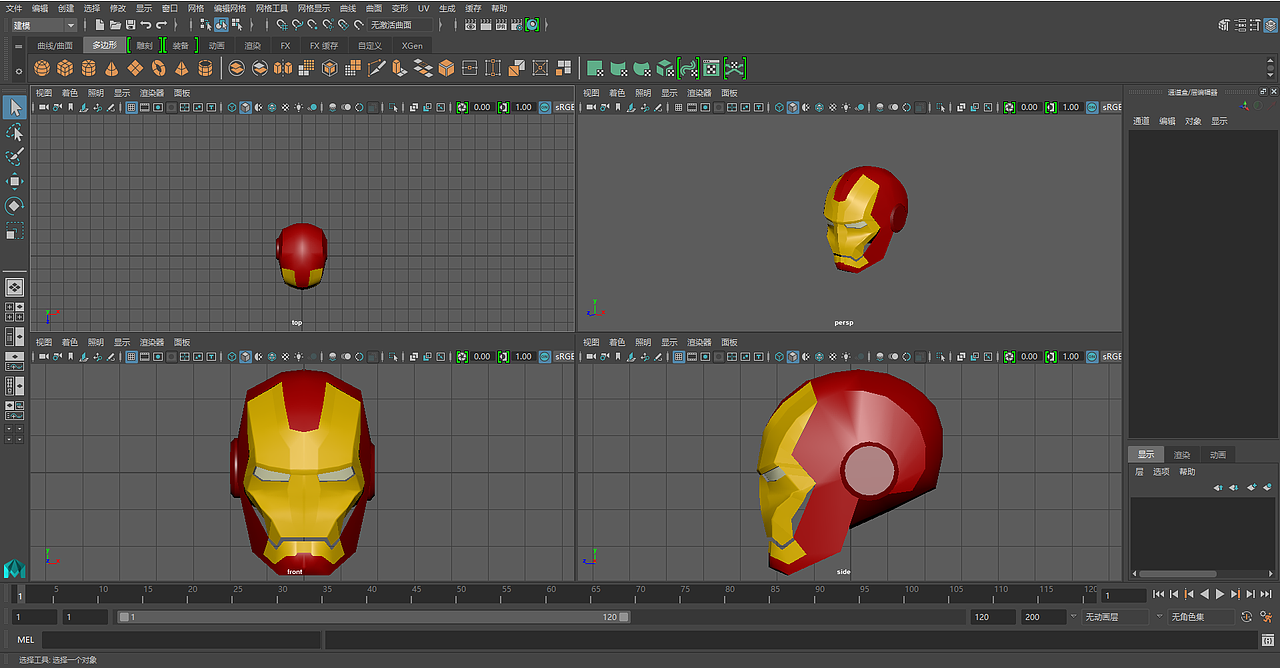The width and height of the screenshot is (1280, 668).
Task: Toggle auto keyframe button
Action: tap(1246, 617)
